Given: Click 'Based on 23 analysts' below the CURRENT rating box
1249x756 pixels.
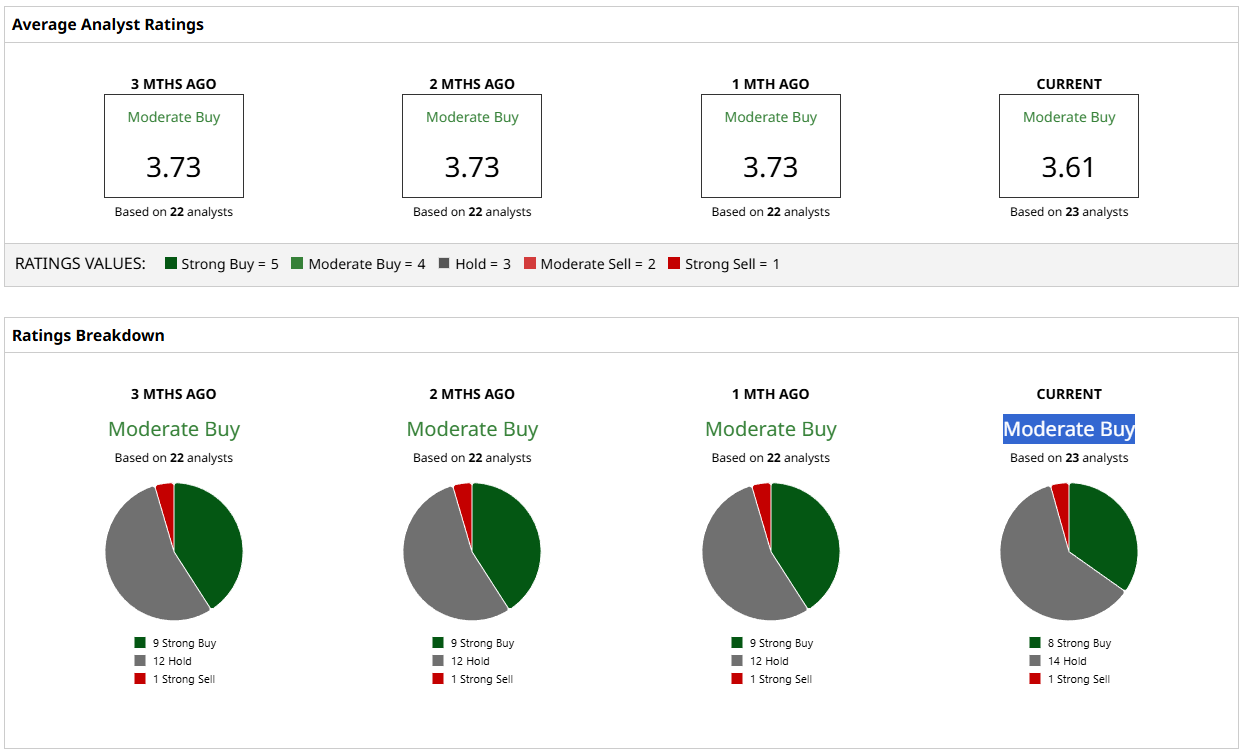Looking at the screenshot, I should (x=1069, y=212).
